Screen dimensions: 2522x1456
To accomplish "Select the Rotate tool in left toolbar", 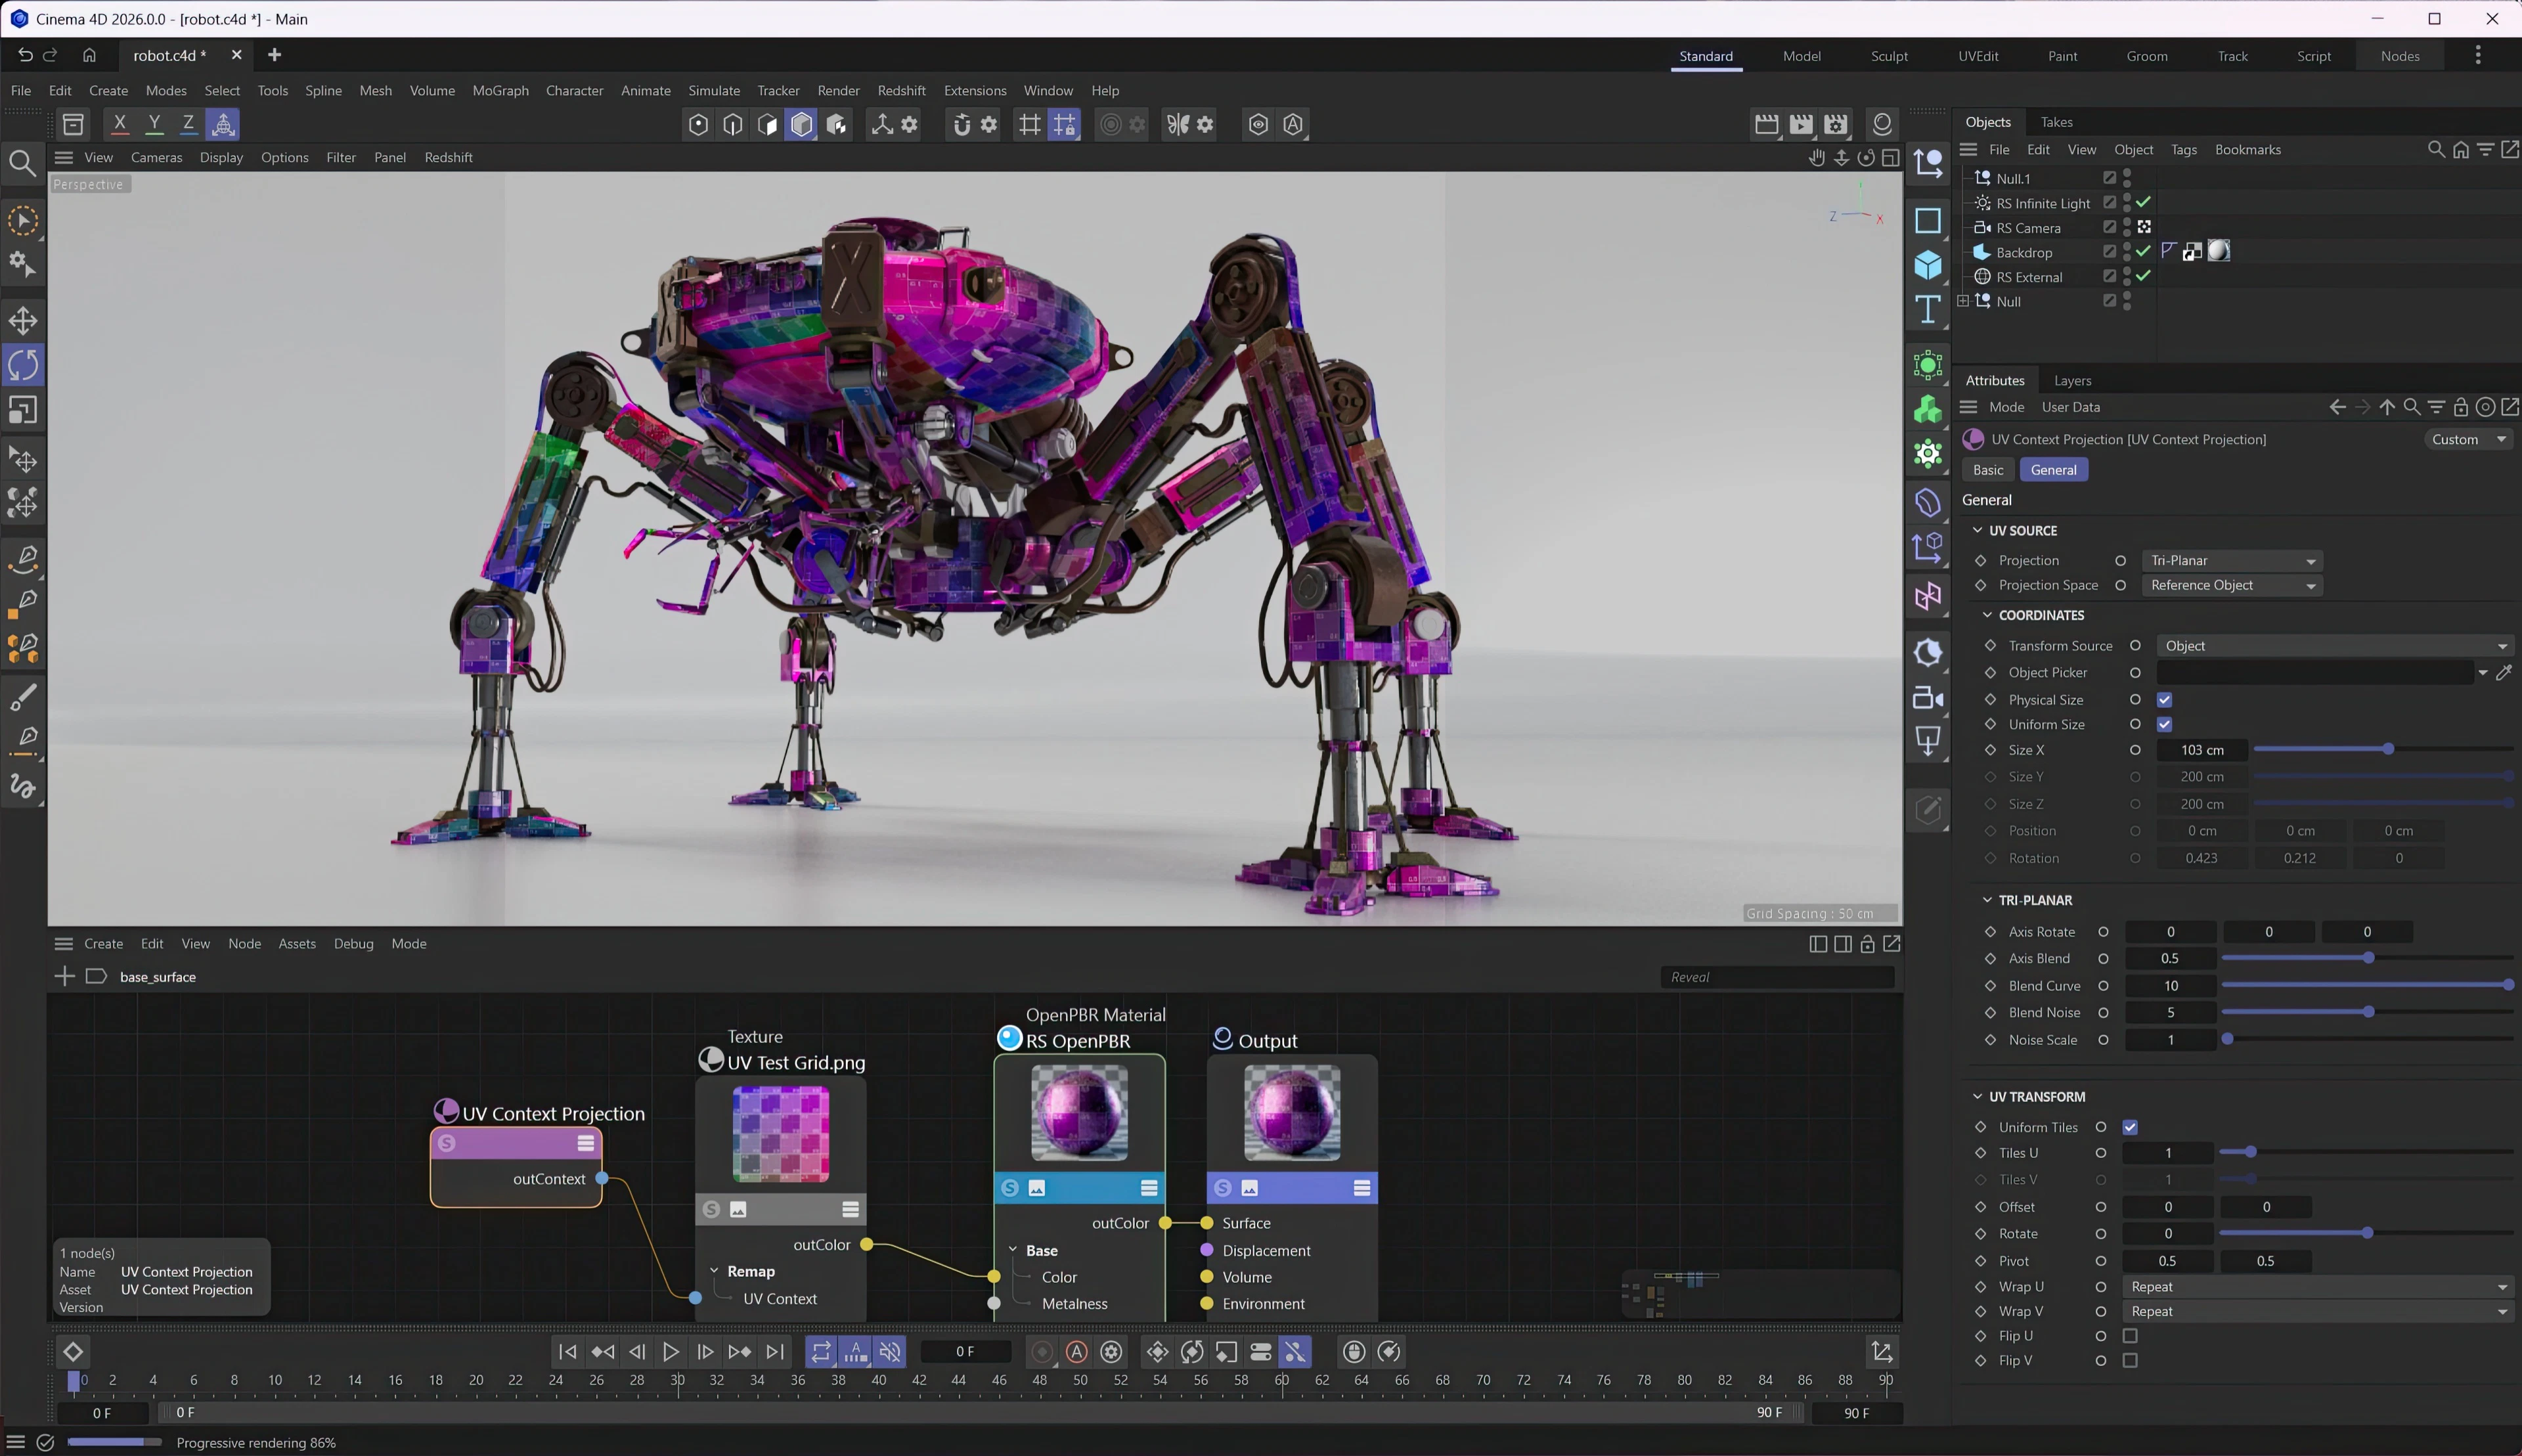I will coord(23,365).
